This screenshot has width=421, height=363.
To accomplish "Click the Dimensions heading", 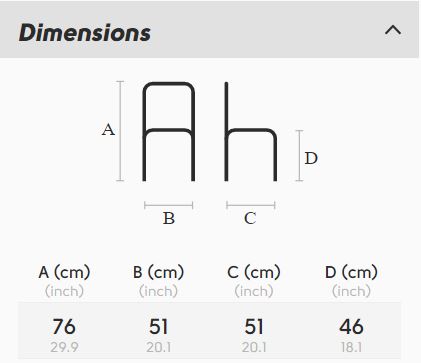I will 85,33.
